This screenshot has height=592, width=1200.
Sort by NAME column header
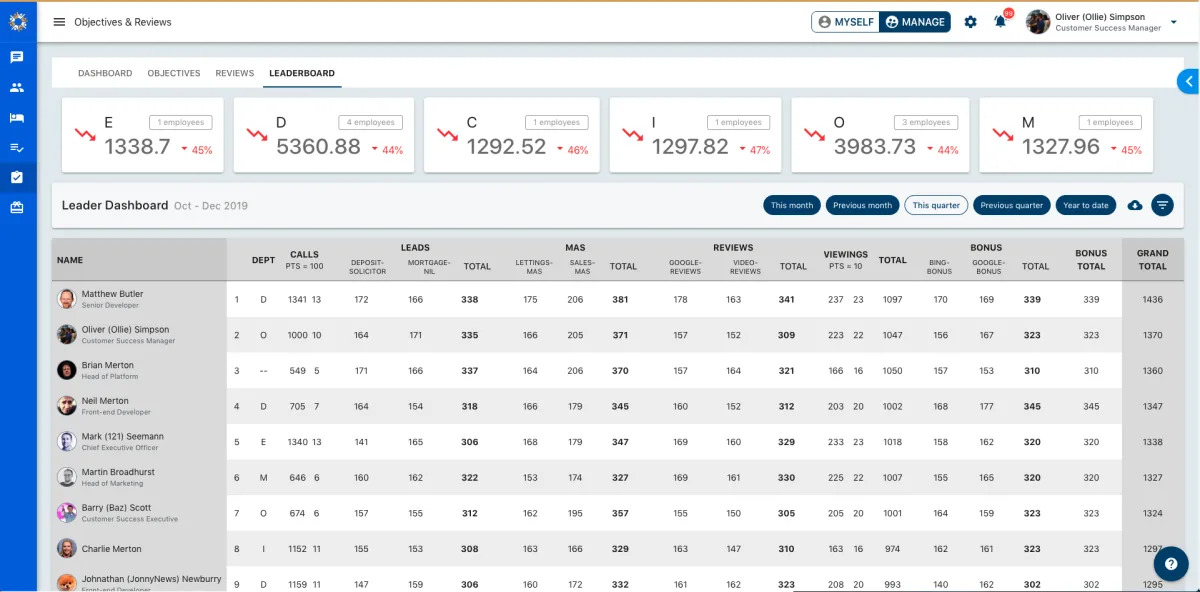[70, 260]
